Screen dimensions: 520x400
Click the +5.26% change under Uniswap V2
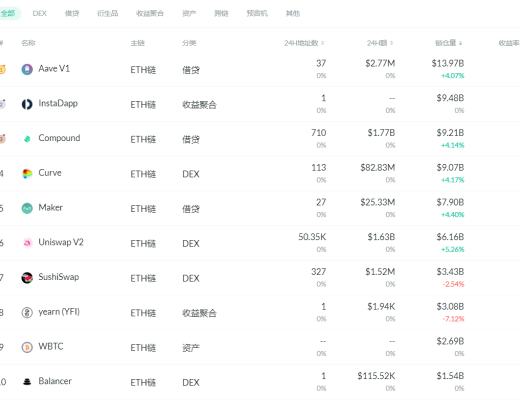click(x=453, y=249)
